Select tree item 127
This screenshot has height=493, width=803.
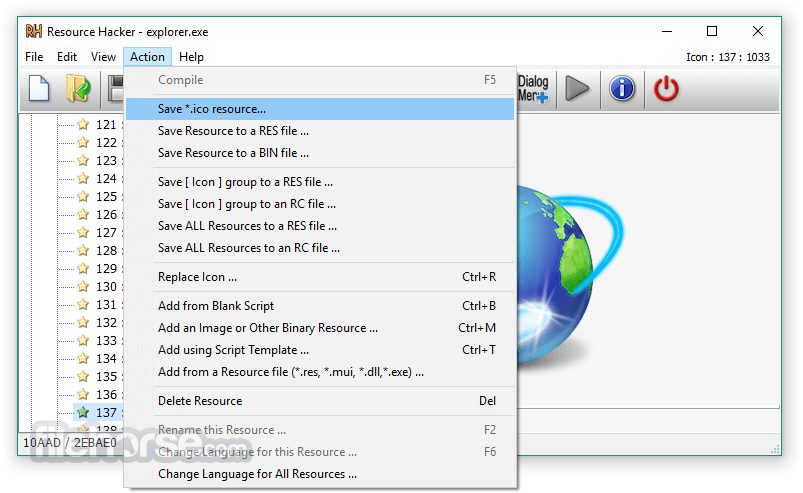coord(107,232)
